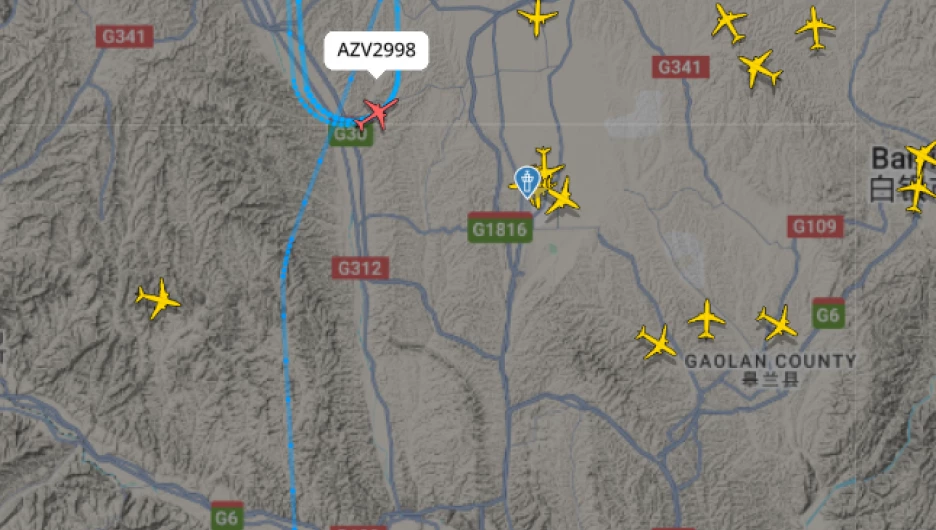Select the yellow plane in the top-right corner

coord(815,27)
